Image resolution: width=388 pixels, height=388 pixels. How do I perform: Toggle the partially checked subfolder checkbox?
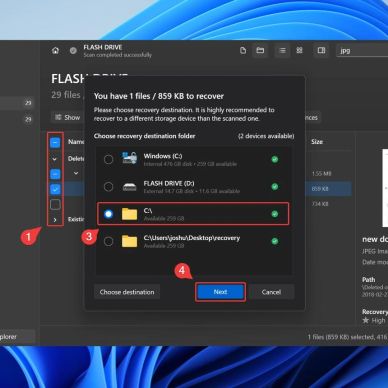(x=55, y=174)
